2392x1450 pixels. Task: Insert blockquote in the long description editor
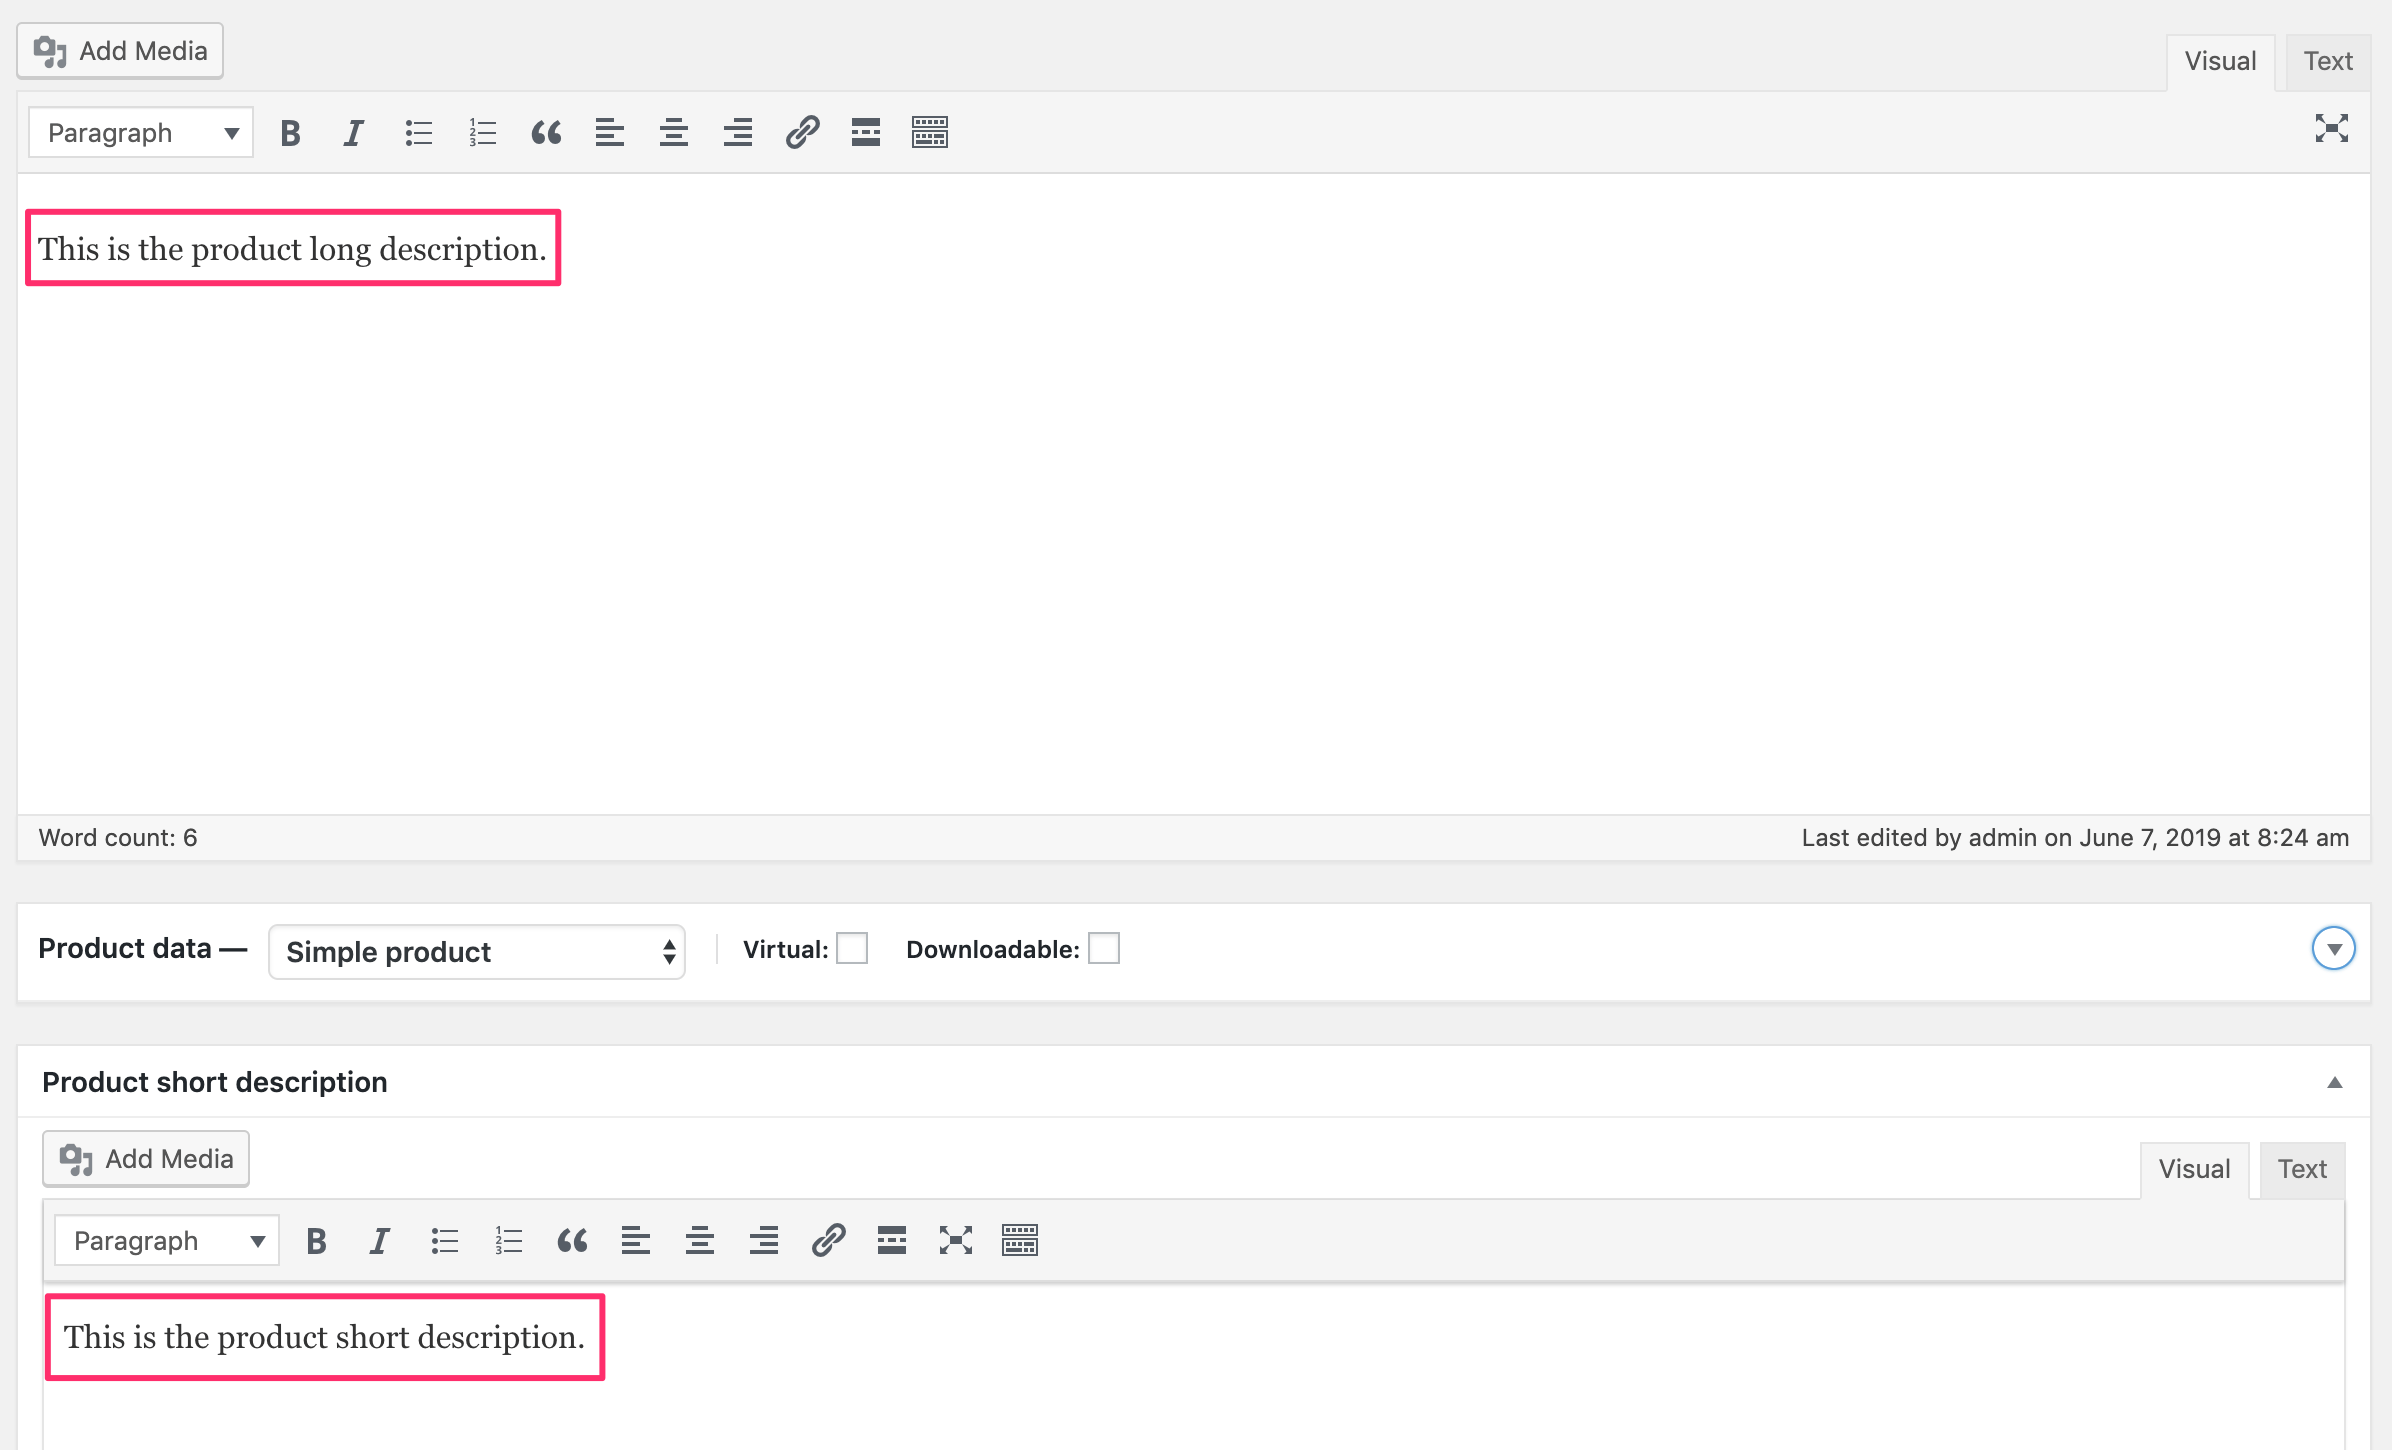tap(546, 133)
